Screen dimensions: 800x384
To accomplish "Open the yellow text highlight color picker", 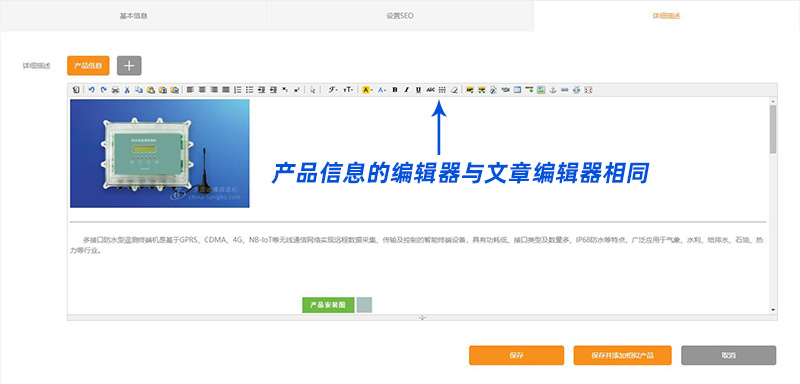I will pos(367,90).
